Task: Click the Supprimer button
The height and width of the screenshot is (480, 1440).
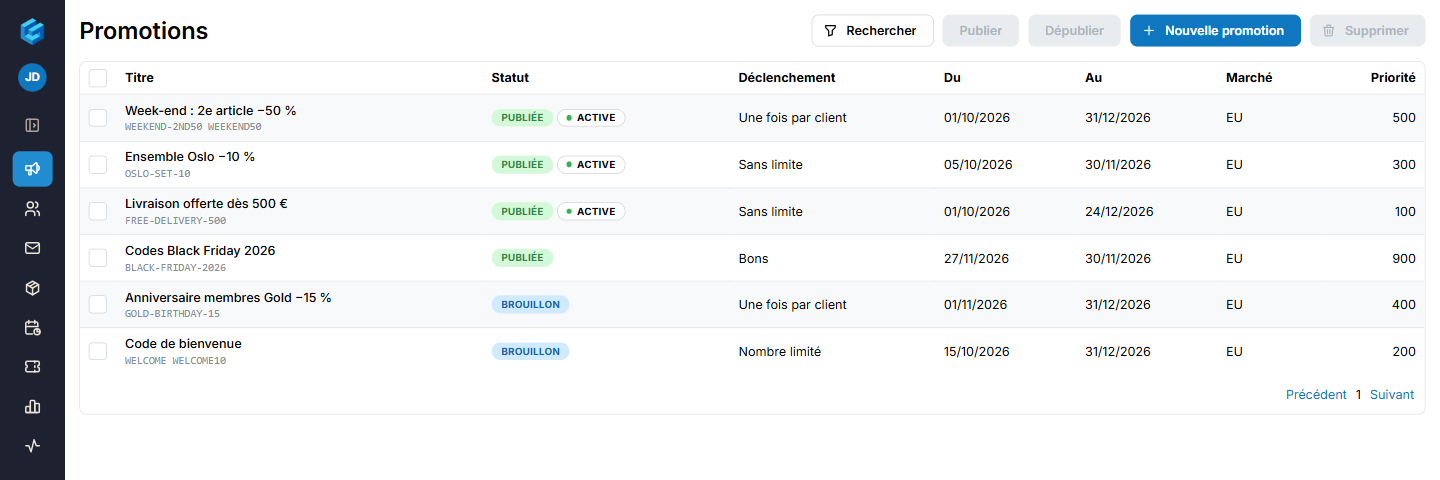Action: pyautogui.click(x=1367, y=31)
